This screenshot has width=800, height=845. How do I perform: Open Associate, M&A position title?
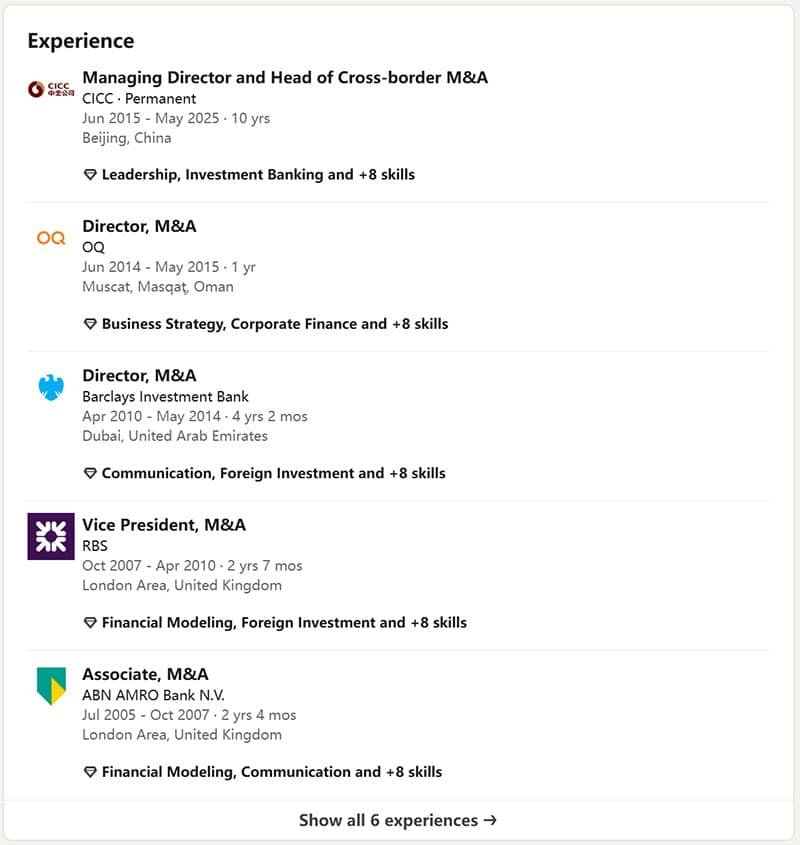[145, 674]
